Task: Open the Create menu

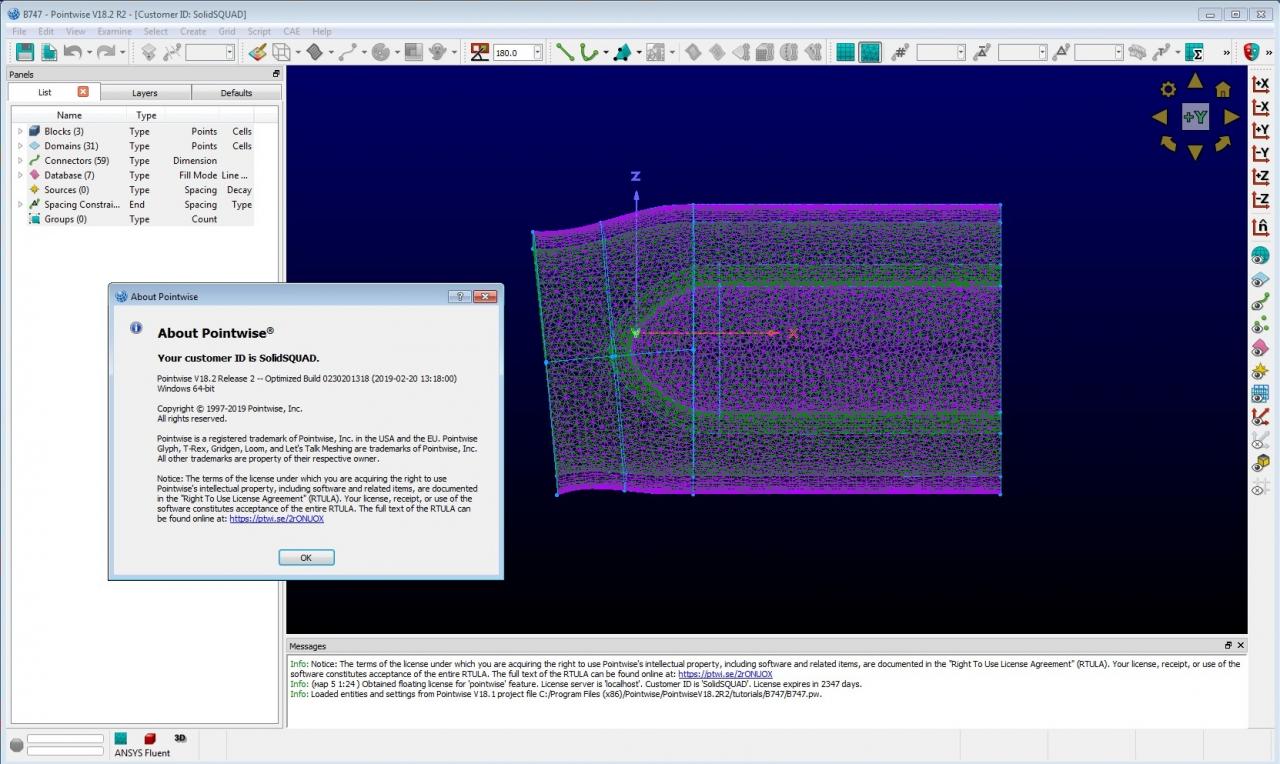Action: (x=193, y=31)
